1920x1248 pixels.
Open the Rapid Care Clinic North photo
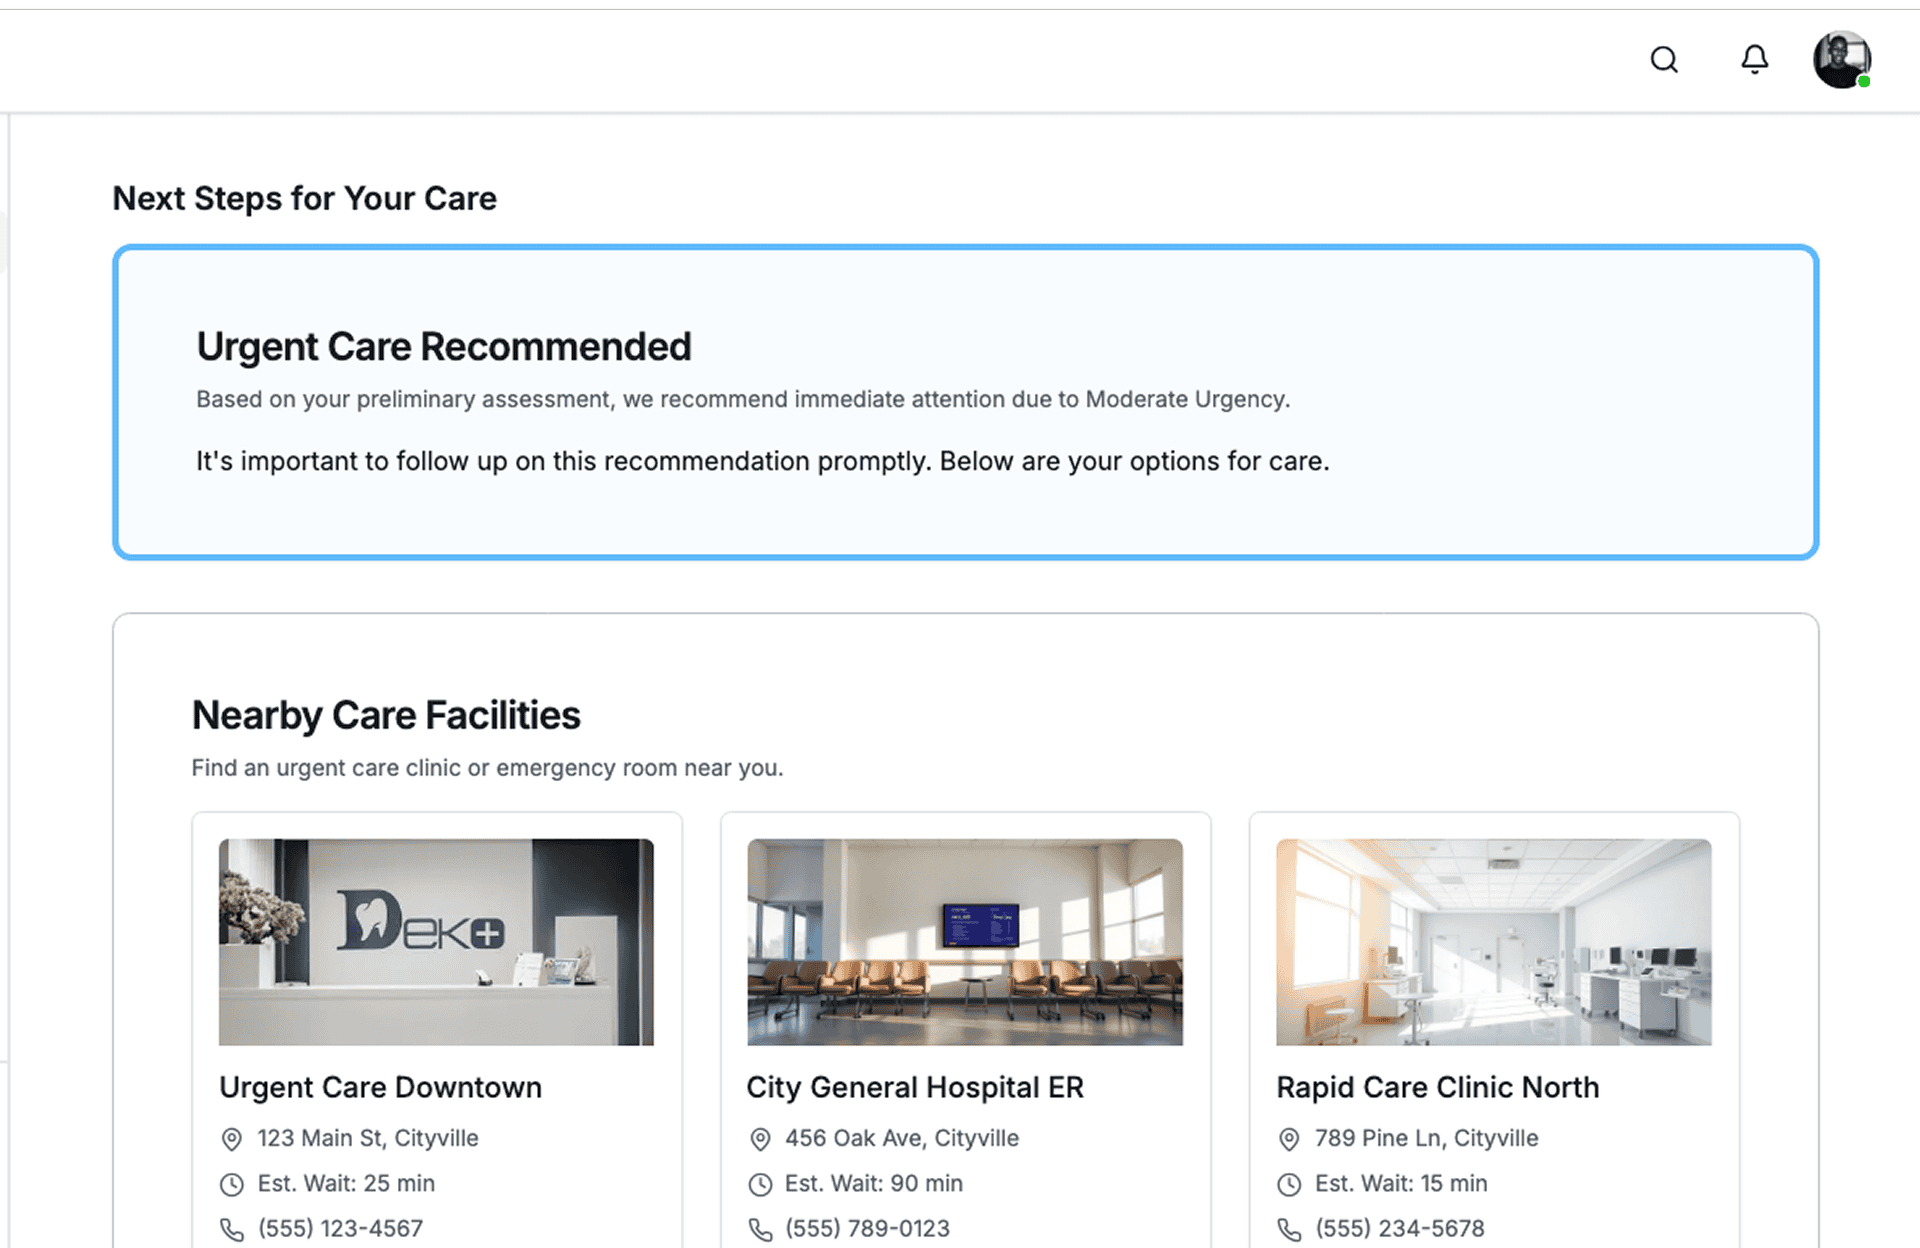pyautogui.click(x=1493, y=942)
